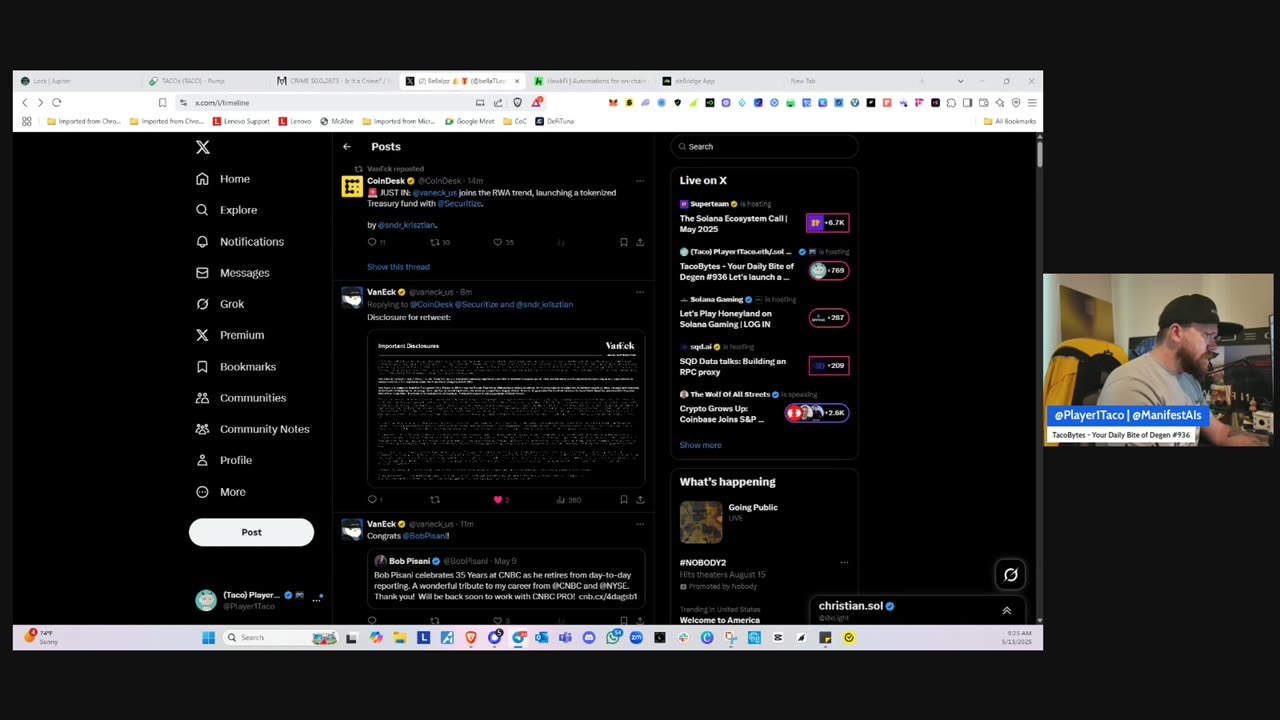This screenshot has height=720, width=1280.
Task: Like the CoinDesk post
Action: (x=498, y=242)
